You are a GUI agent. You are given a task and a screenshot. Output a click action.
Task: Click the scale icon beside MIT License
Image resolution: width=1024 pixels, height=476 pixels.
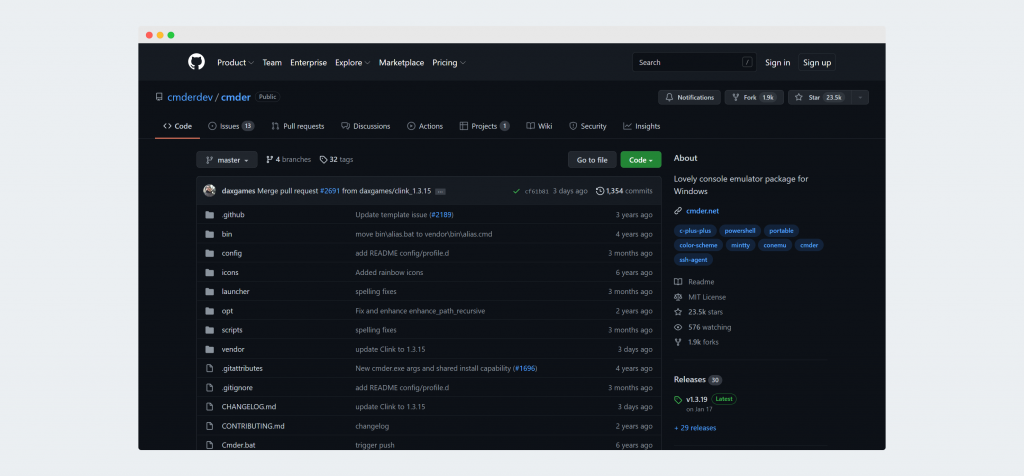point(678,297)
